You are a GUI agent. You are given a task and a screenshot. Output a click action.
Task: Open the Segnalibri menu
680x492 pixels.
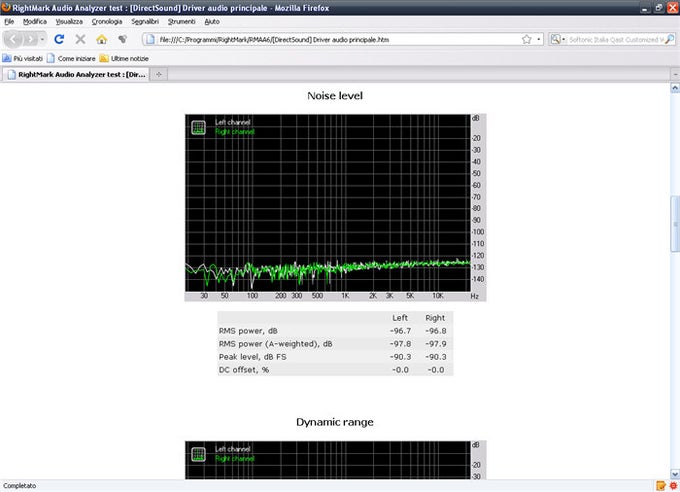(145, 21)
